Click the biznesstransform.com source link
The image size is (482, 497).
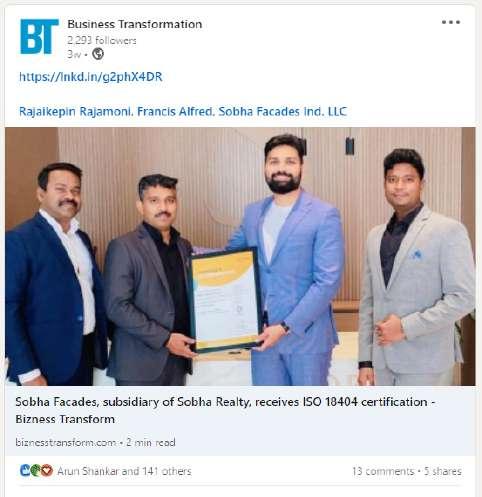coord(66,442)
